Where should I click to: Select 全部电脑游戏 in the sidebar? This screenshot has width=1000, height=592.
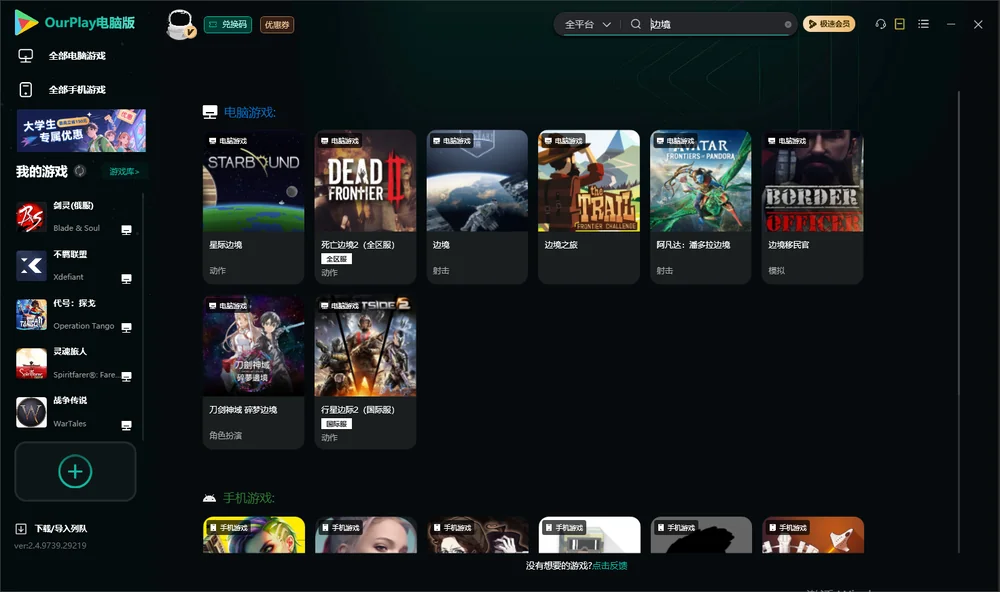[77, 56]
